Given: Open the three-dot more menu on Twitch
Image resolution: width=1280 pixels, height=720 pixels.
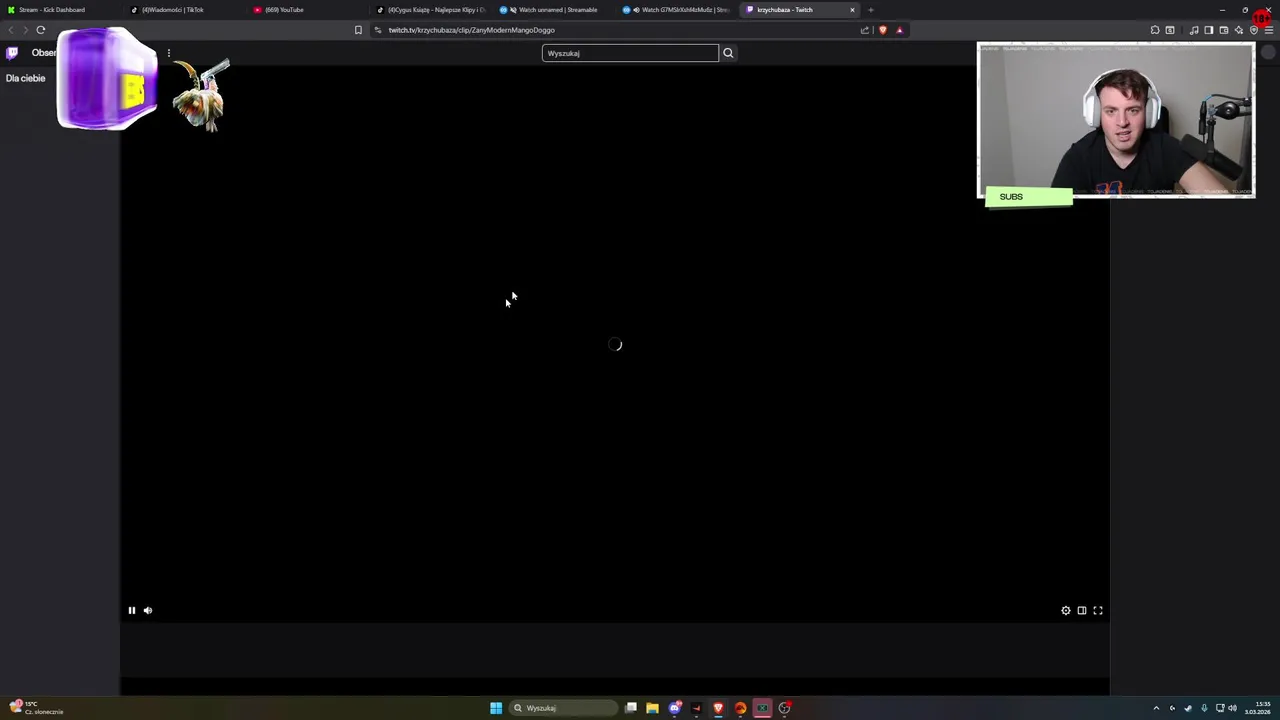Looking at the screenshot, I should point(168,53).
